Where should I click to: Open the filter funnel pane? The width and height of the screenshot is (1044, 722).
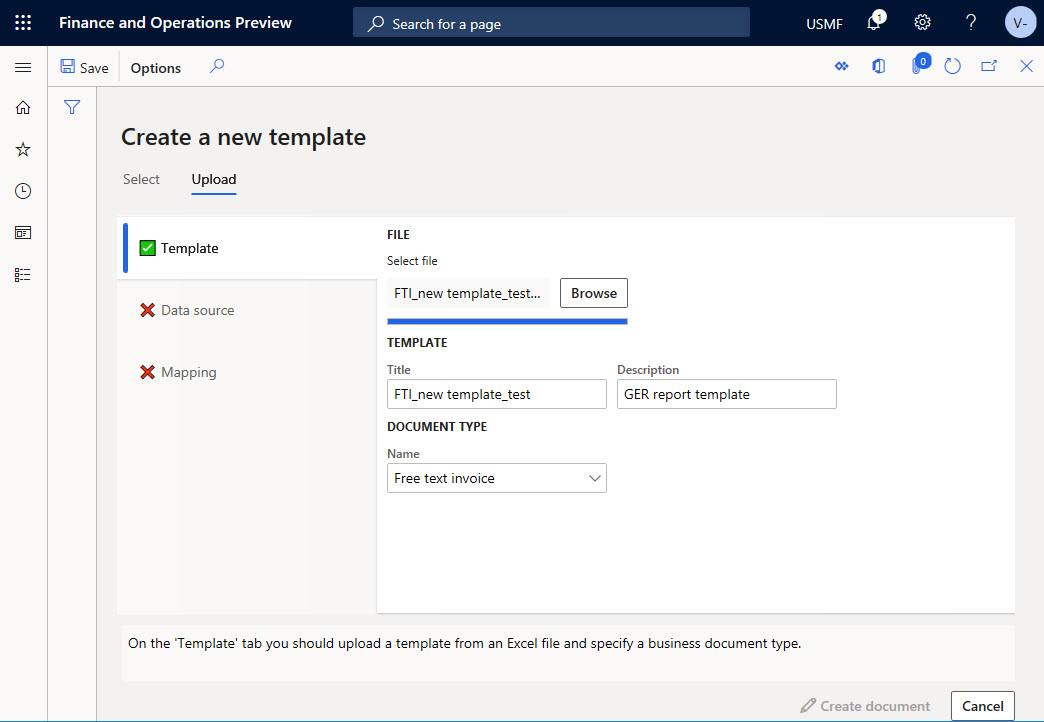pos(72,107)
